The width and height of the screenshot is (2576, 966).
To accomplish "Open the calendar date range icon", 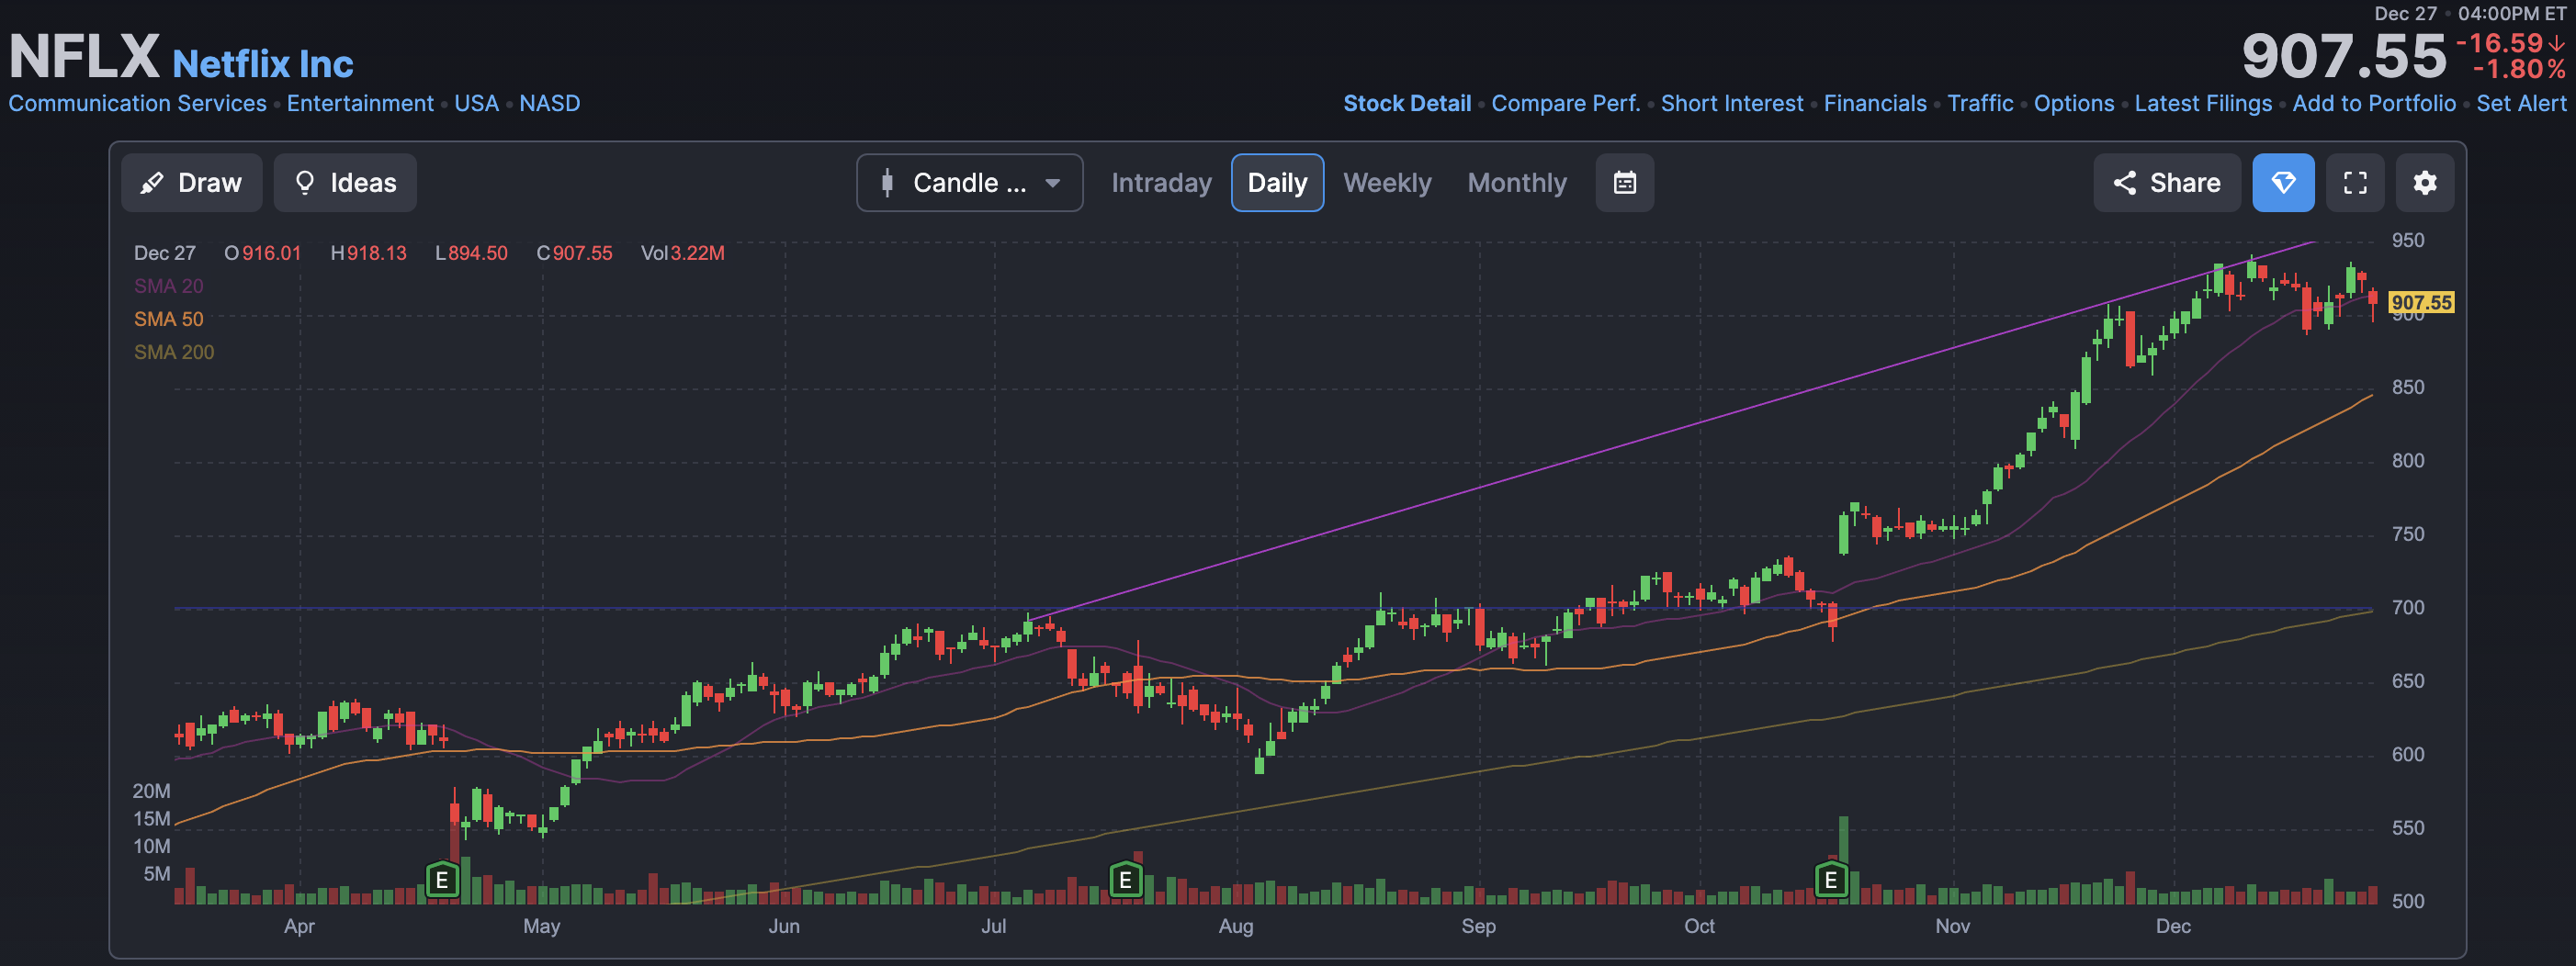I will pyautogui.click(x=1624, y=183).
